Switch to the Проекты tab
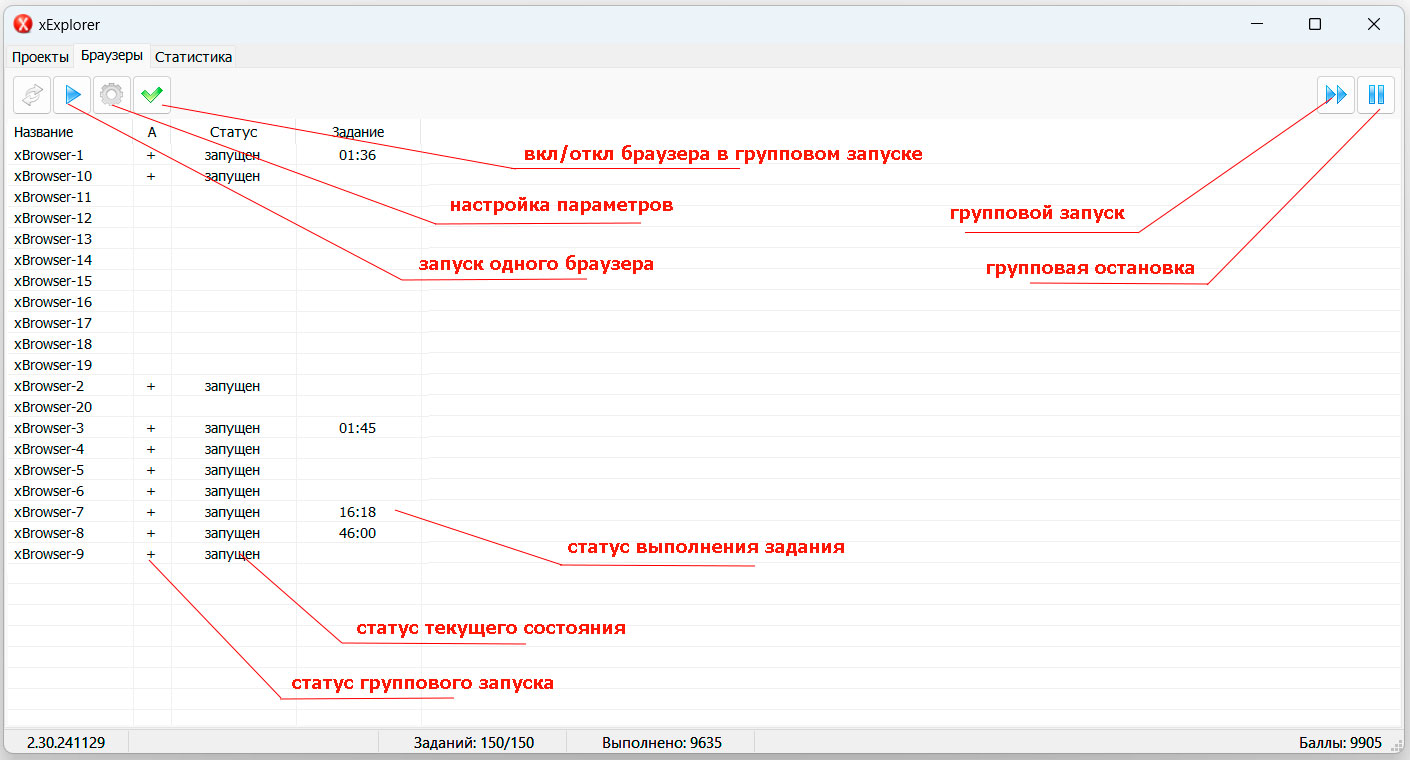 (x=40, y=57)
